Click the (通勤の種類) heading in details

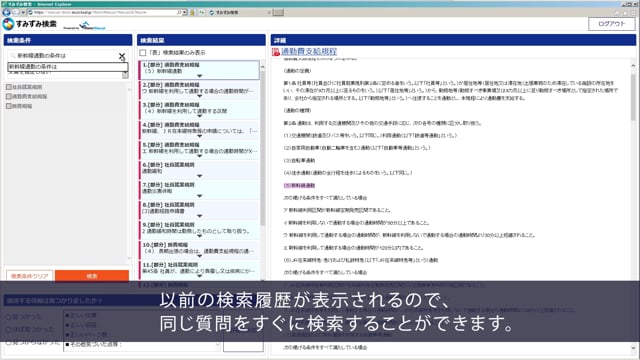[298, 111]
